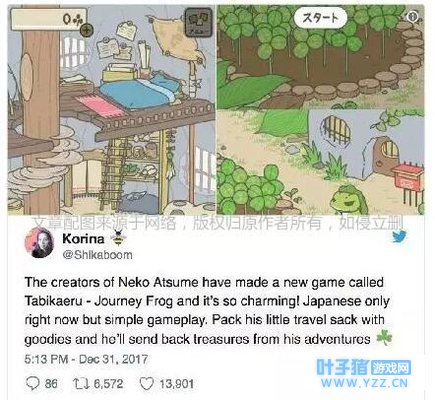Tap the スタート start button
Screen dimensions: 435x400
321,19
